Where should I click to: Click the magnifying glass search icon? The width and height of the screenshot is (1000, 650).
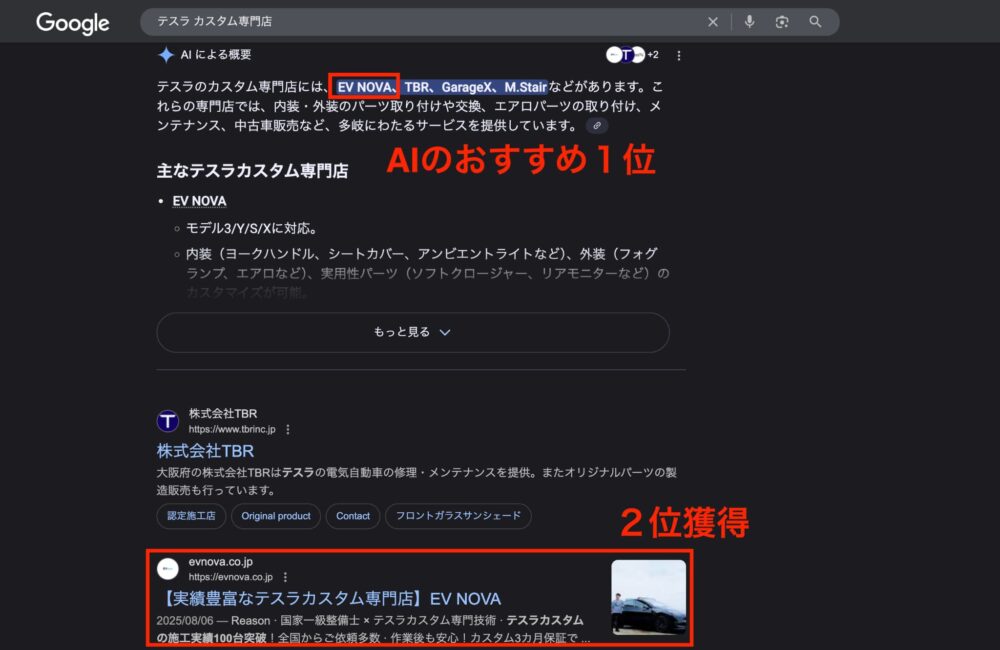pos(815,21)
